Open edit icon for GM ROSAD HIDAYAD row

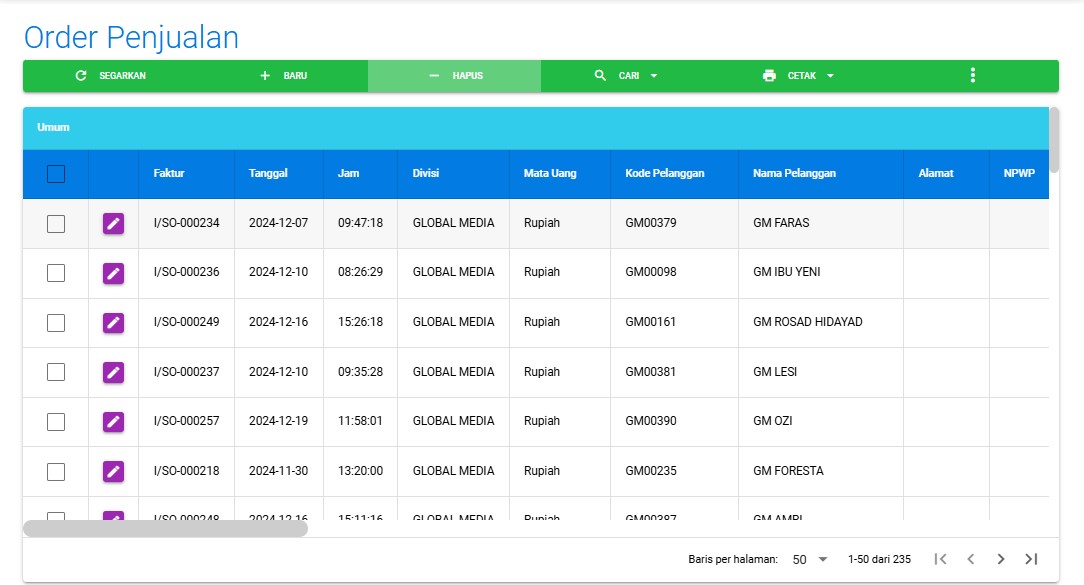(113, 323)
